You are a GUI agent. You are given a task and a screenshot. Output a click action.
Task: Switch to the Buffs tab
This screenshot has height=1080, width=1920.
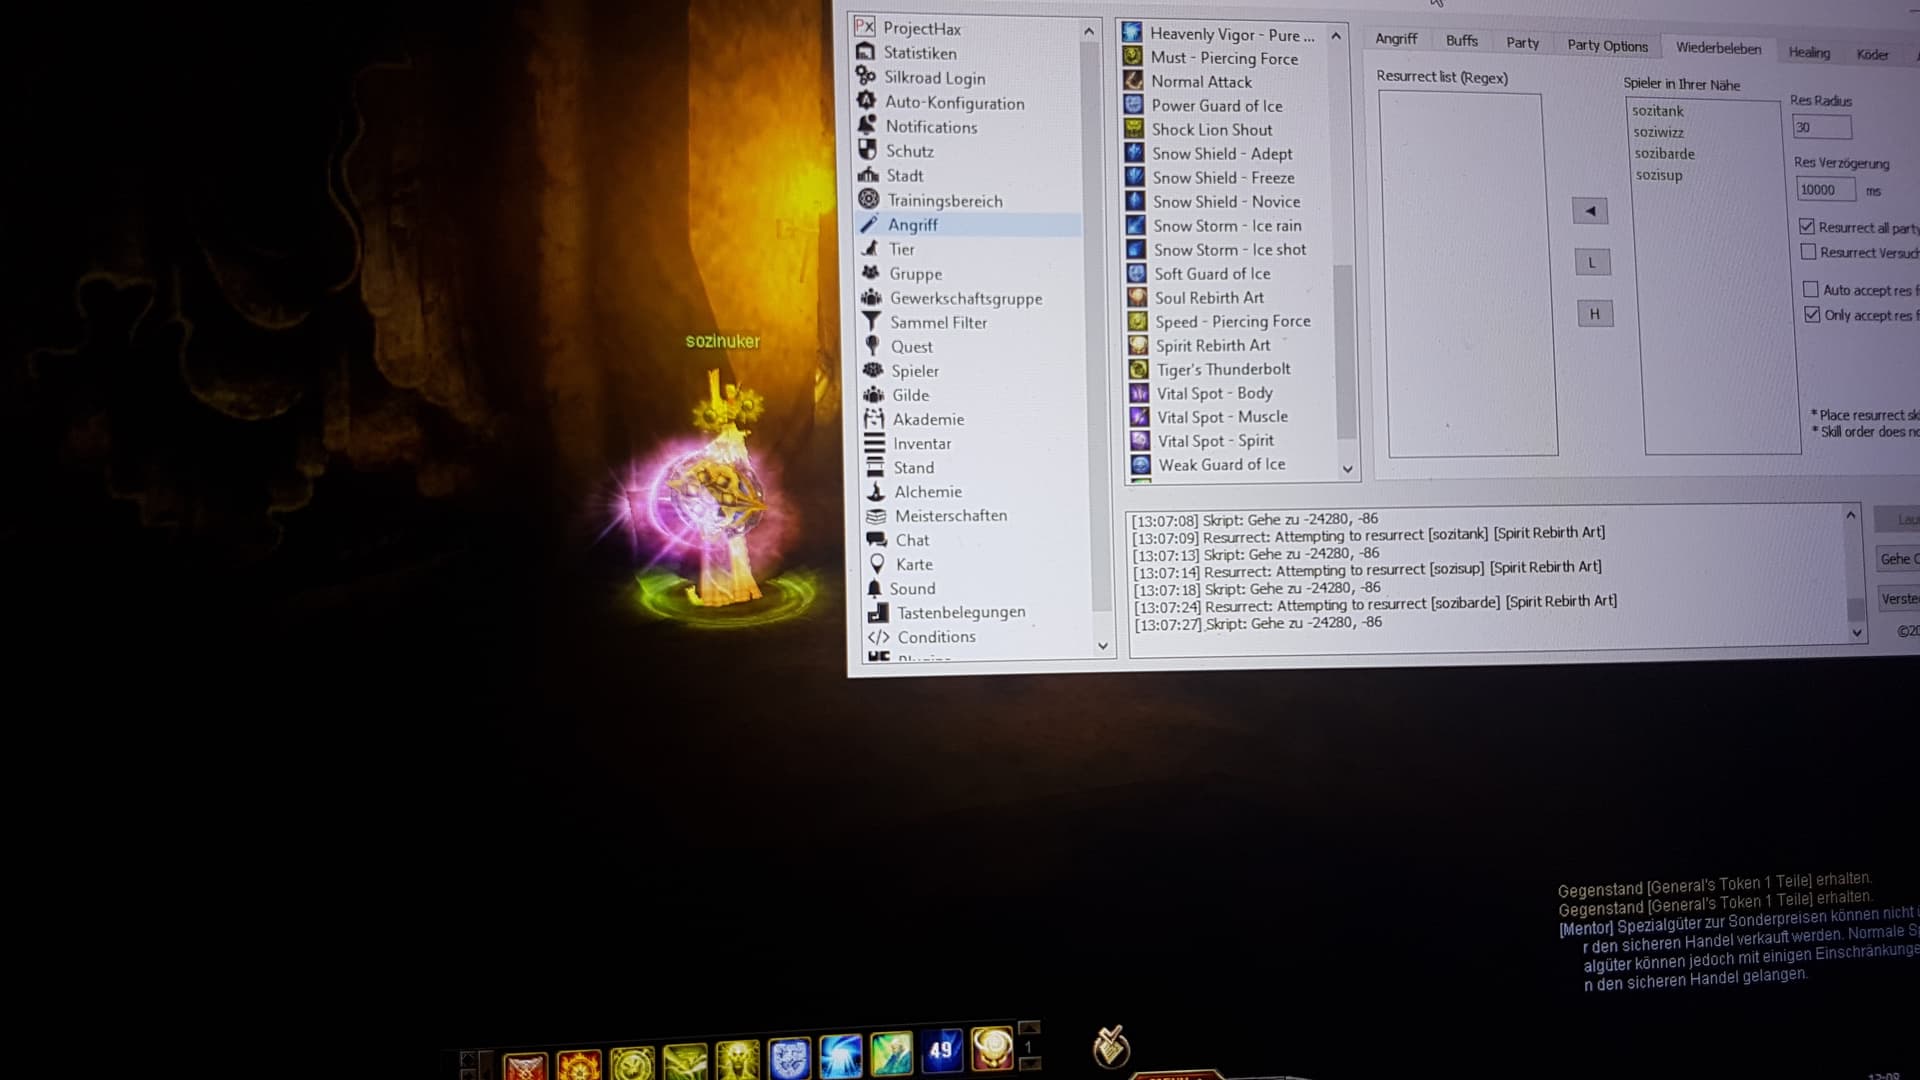1461,40
